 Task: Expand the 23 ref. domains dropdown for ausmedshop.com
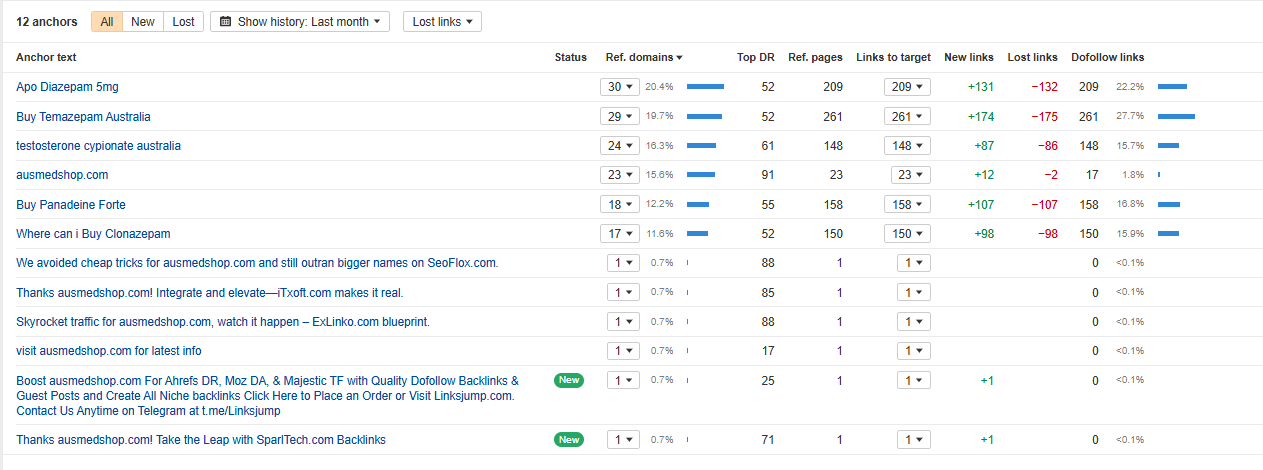619,175
